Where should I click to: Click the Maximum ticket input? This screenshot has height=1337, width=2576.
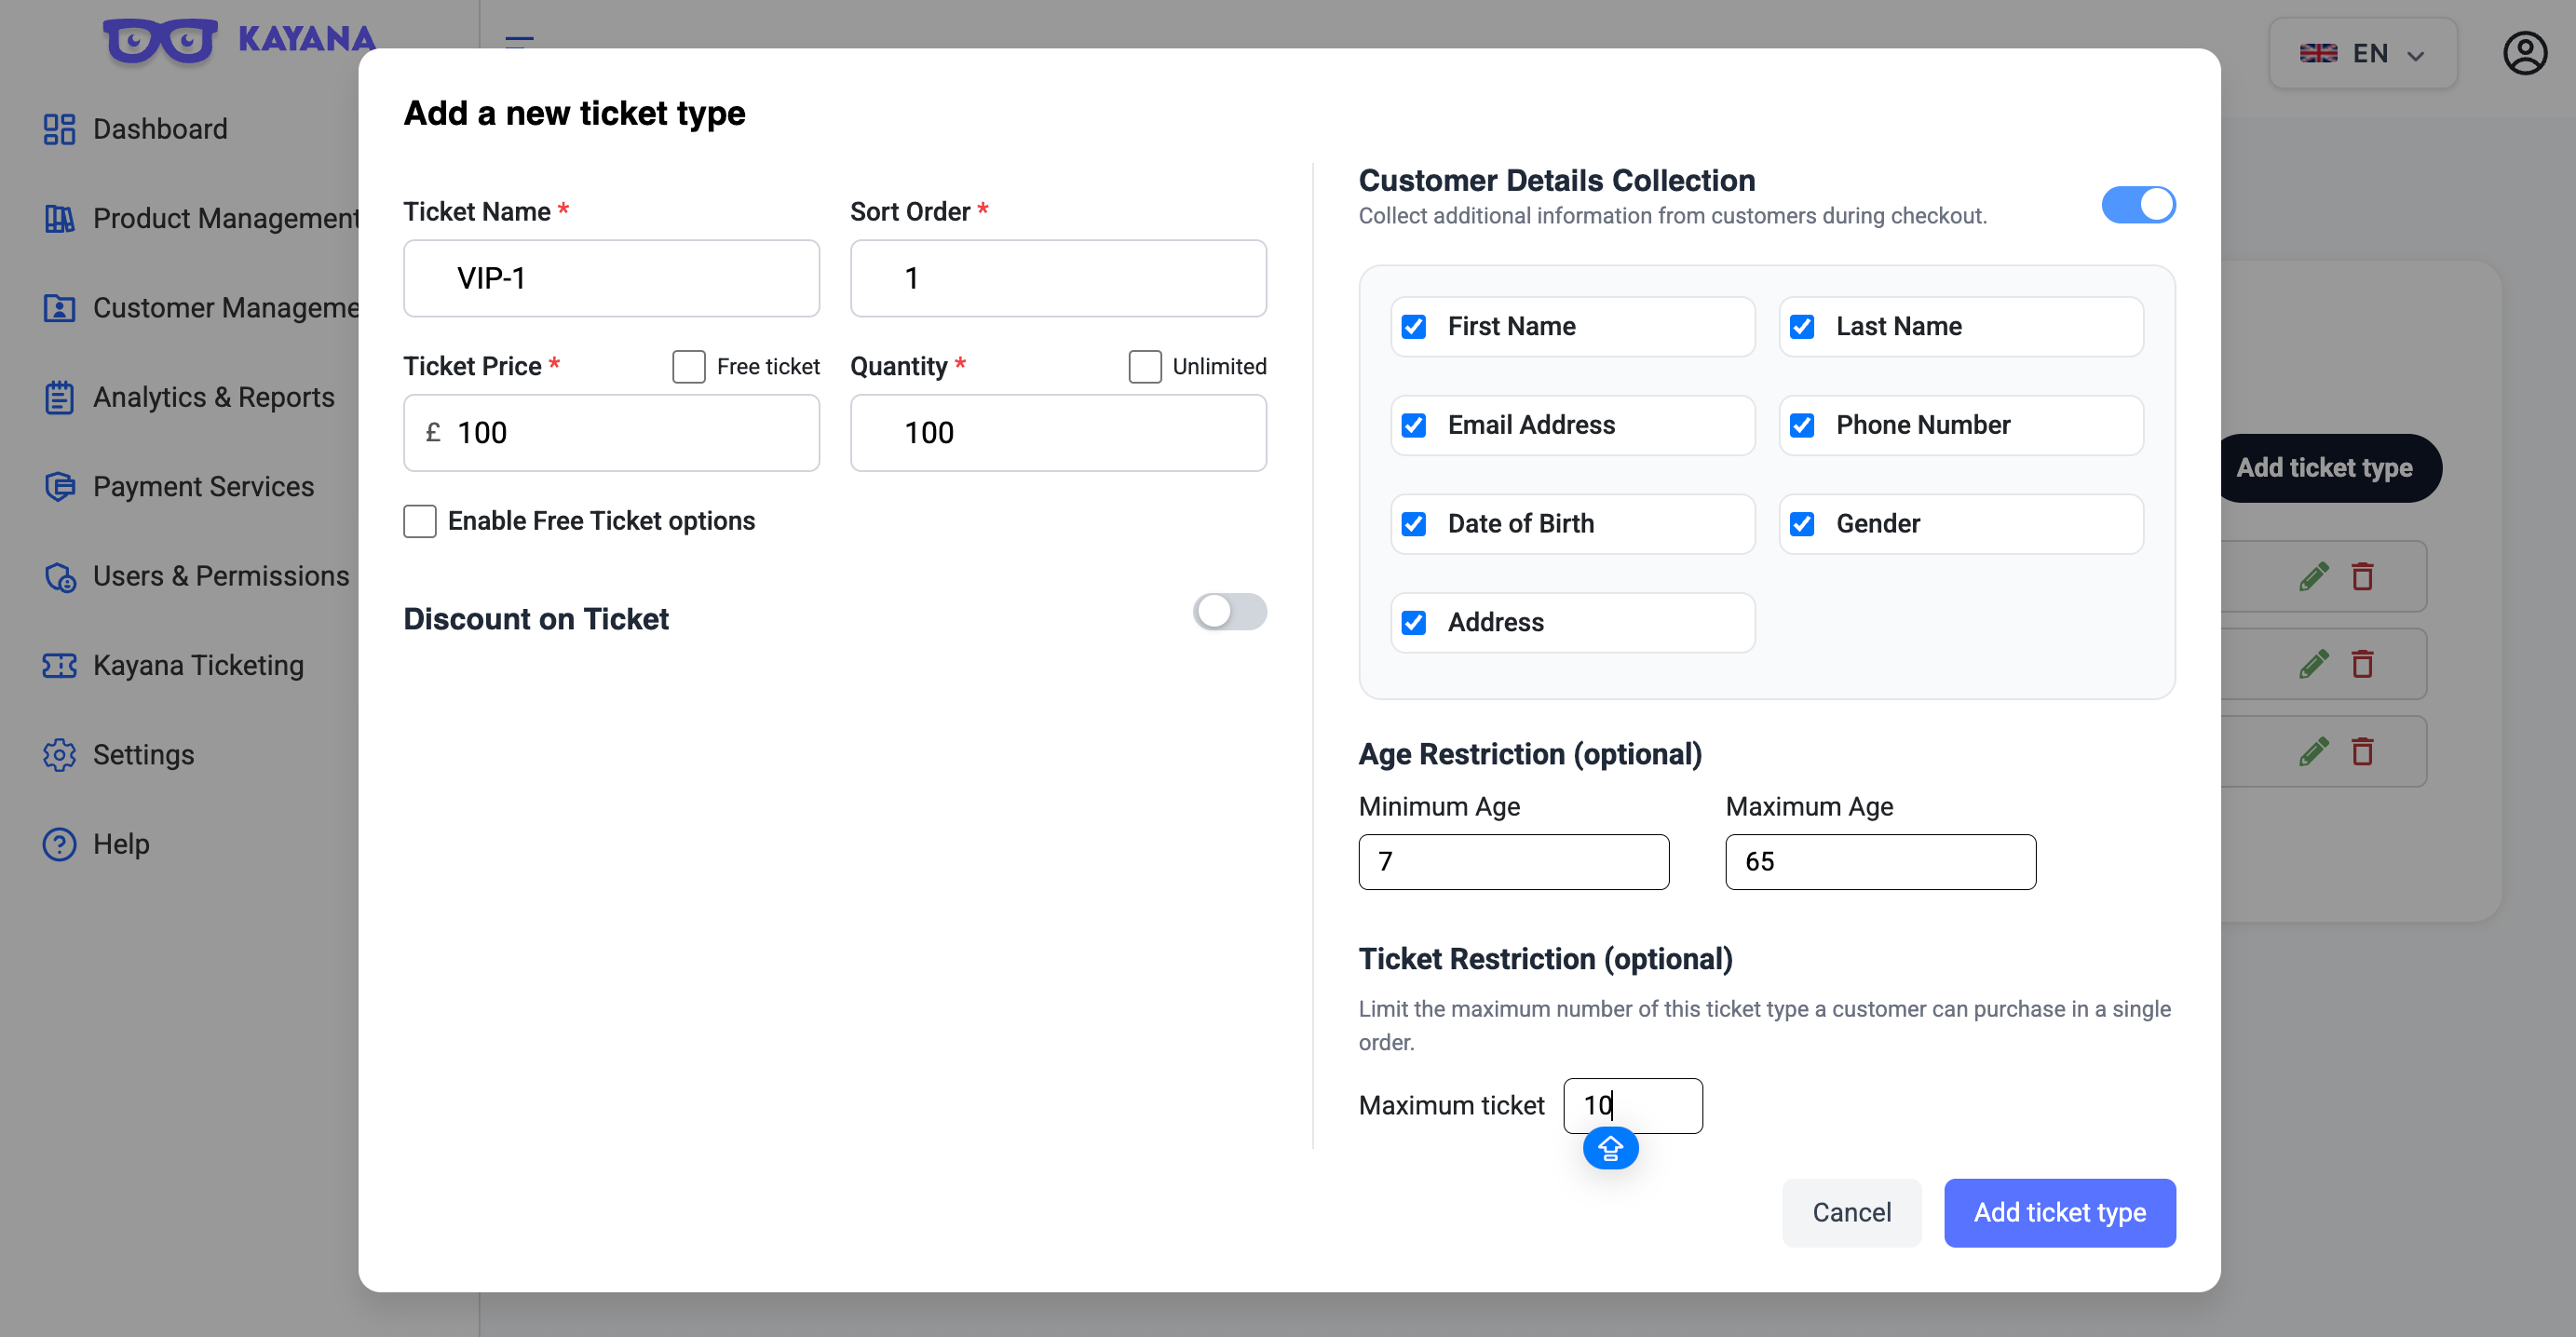(x=1633, y=1105)
